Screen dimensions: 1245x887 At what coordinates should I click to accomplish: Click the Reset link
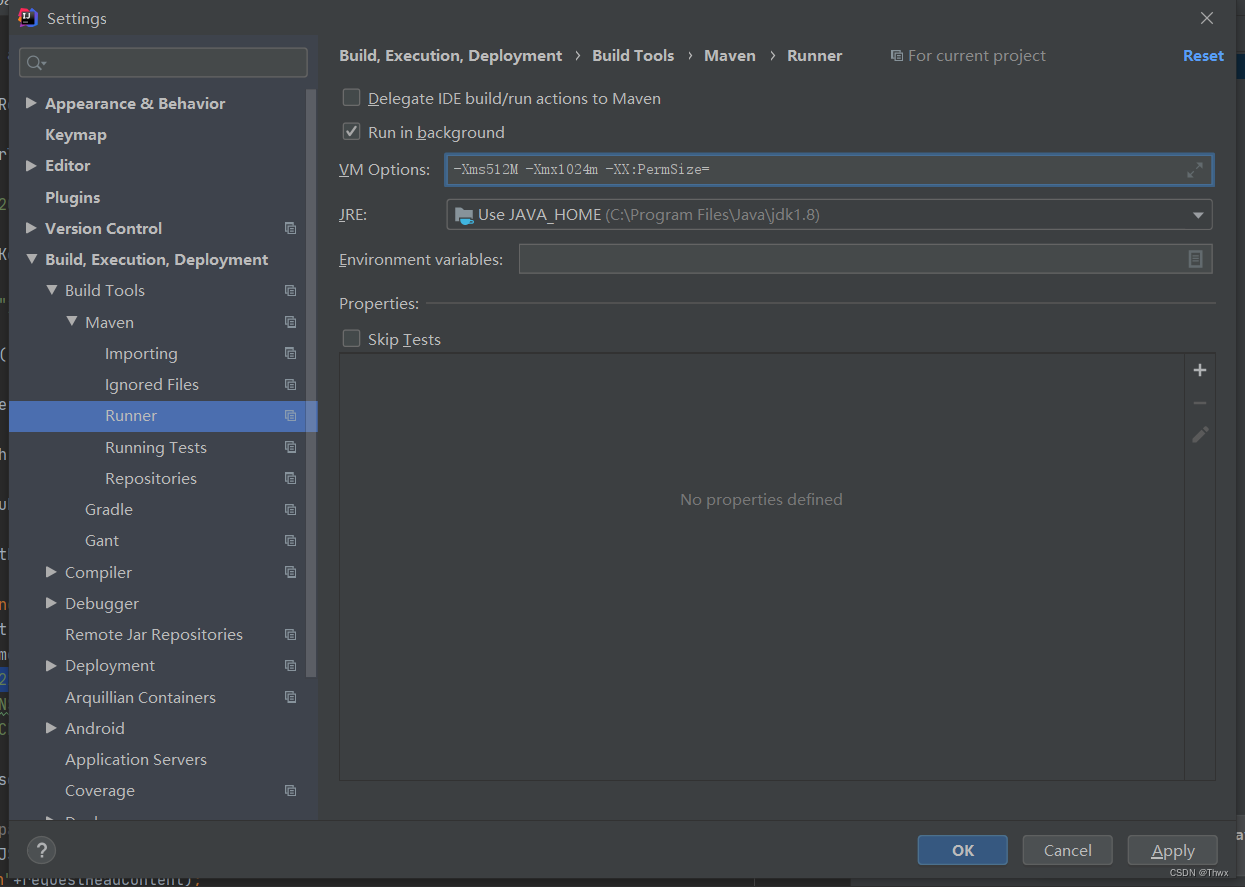click(1203, 55)
